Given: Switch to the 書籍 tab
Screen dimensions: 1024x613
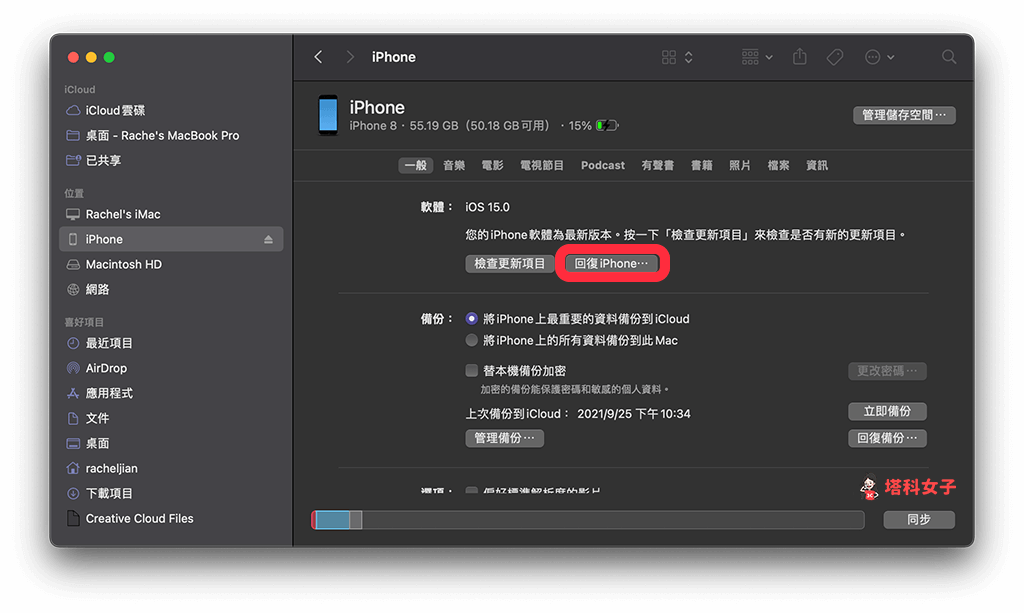Looking at the screenshot, I should click(x=702, y=166).
